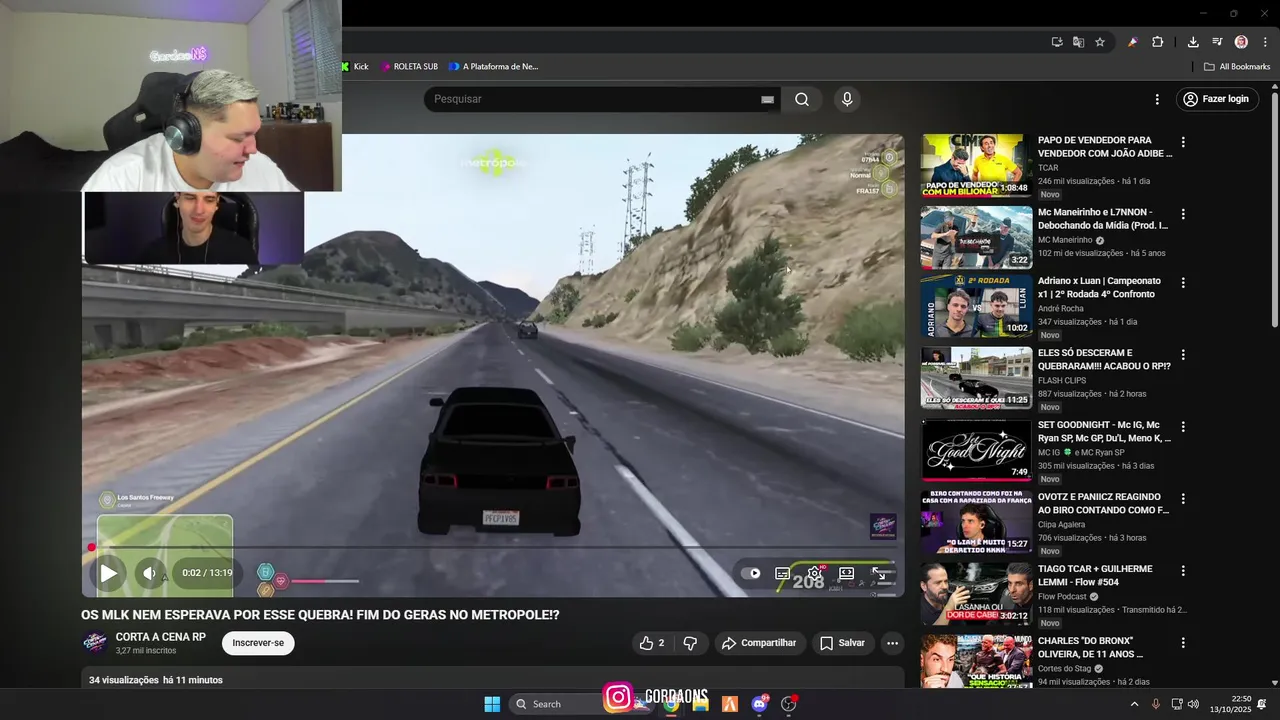Mute the video with speaker icon

coord(149,573)
